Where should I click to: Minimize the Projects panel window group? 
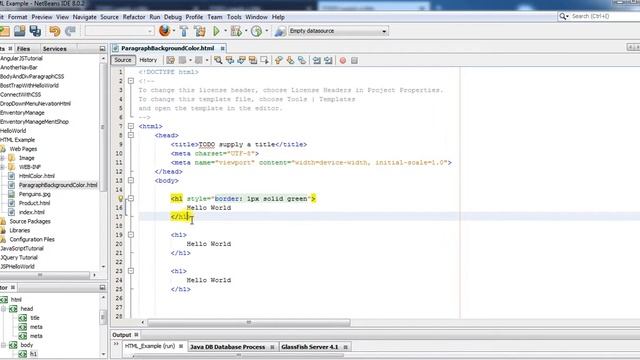tap(102, 49)
